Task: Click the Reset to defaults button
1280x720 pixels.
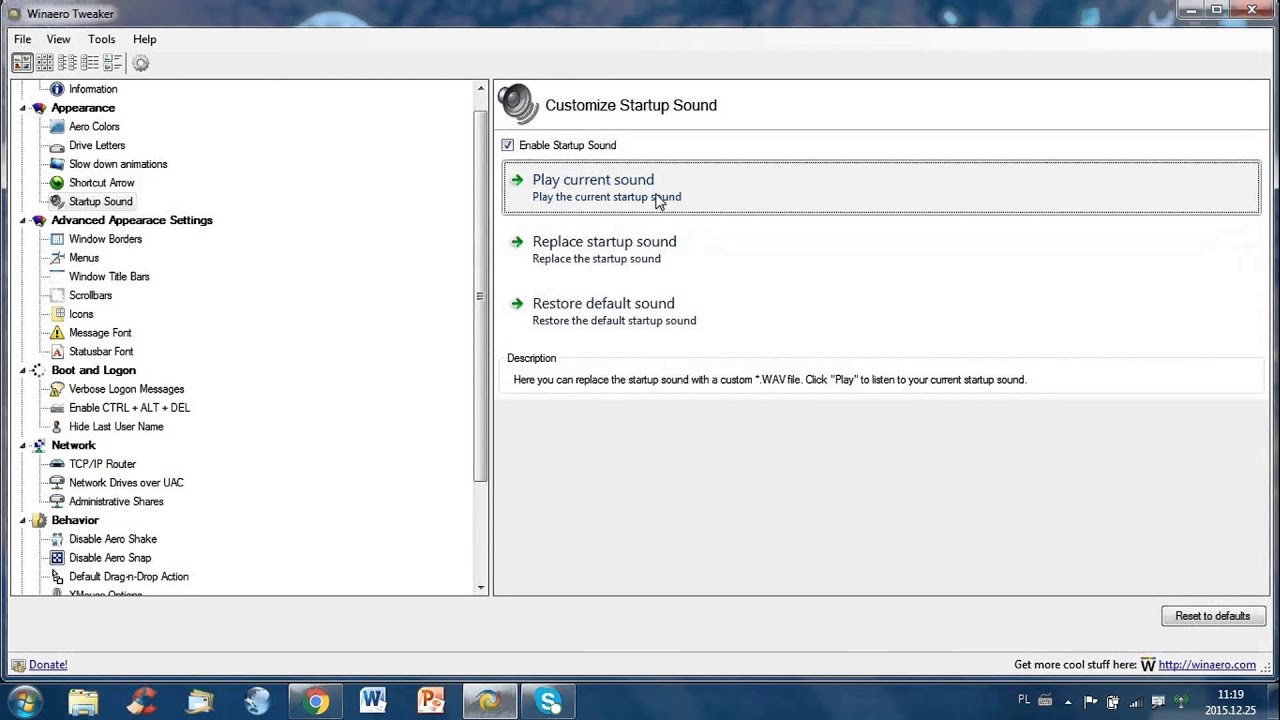Action: tap(1213, 616)
